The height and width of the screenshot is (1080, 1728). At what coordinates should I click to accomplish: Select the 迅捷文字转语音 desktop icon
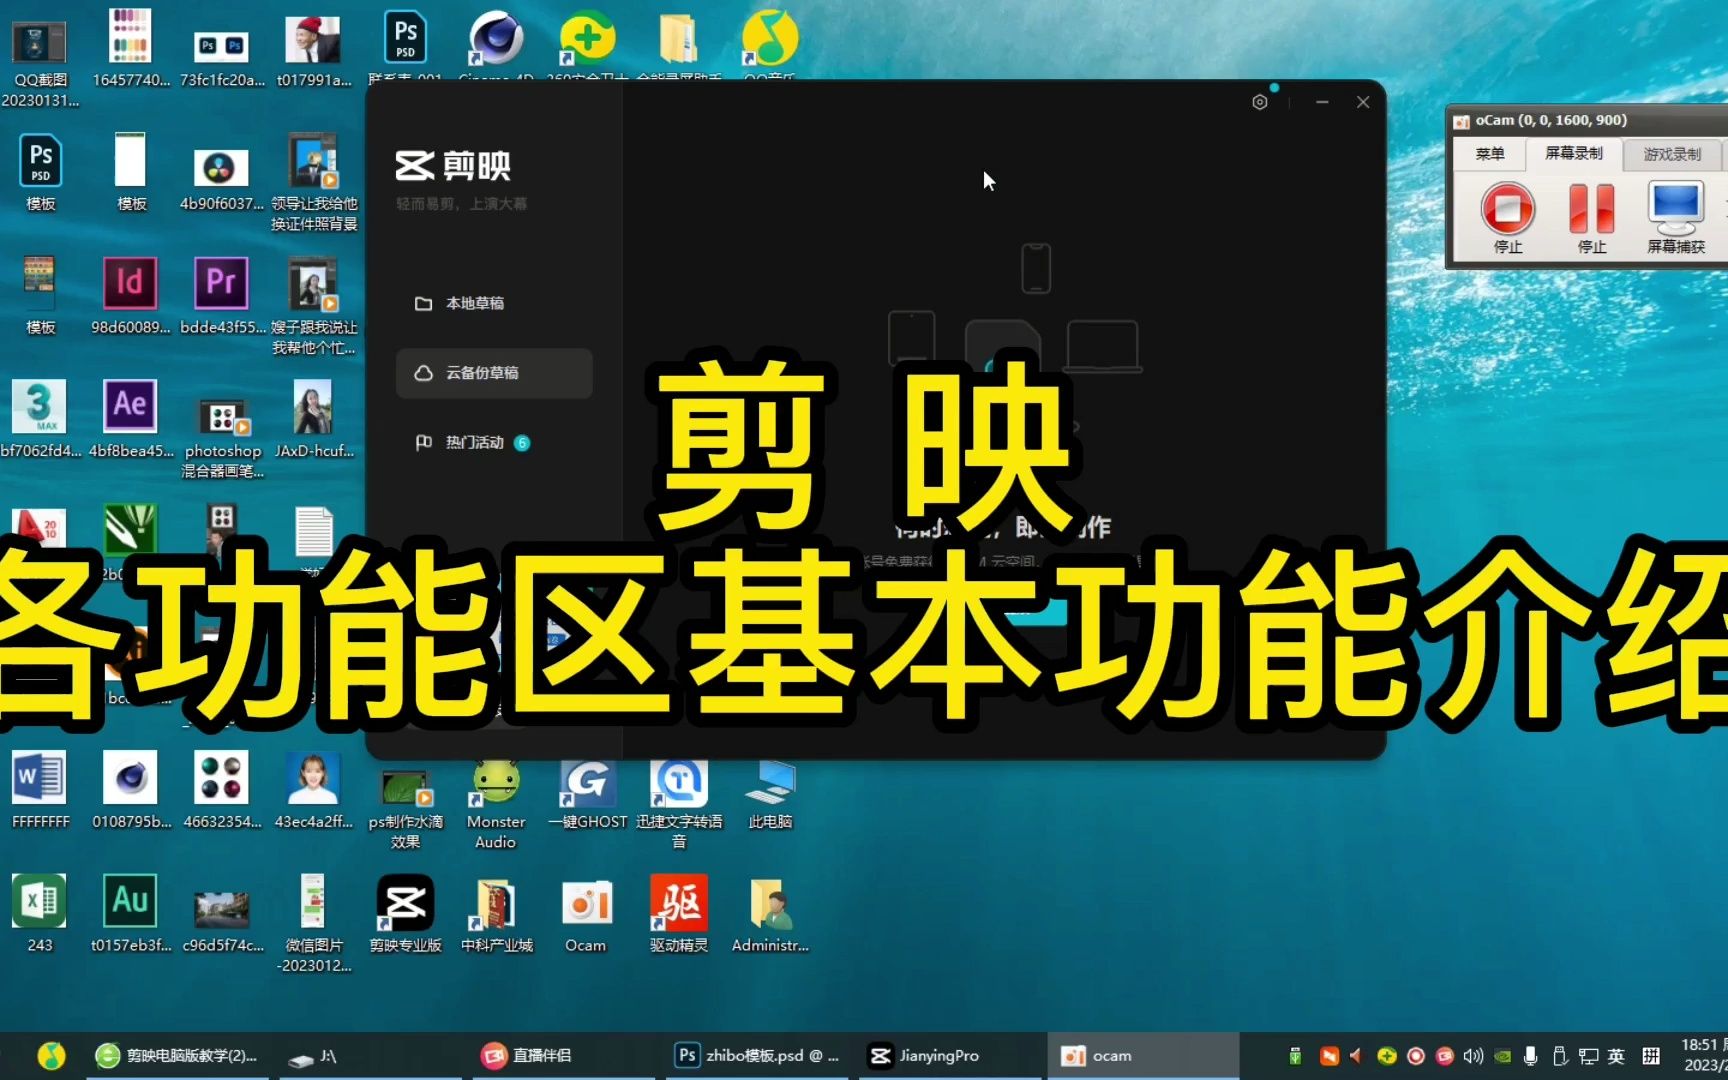coord(679,803)
